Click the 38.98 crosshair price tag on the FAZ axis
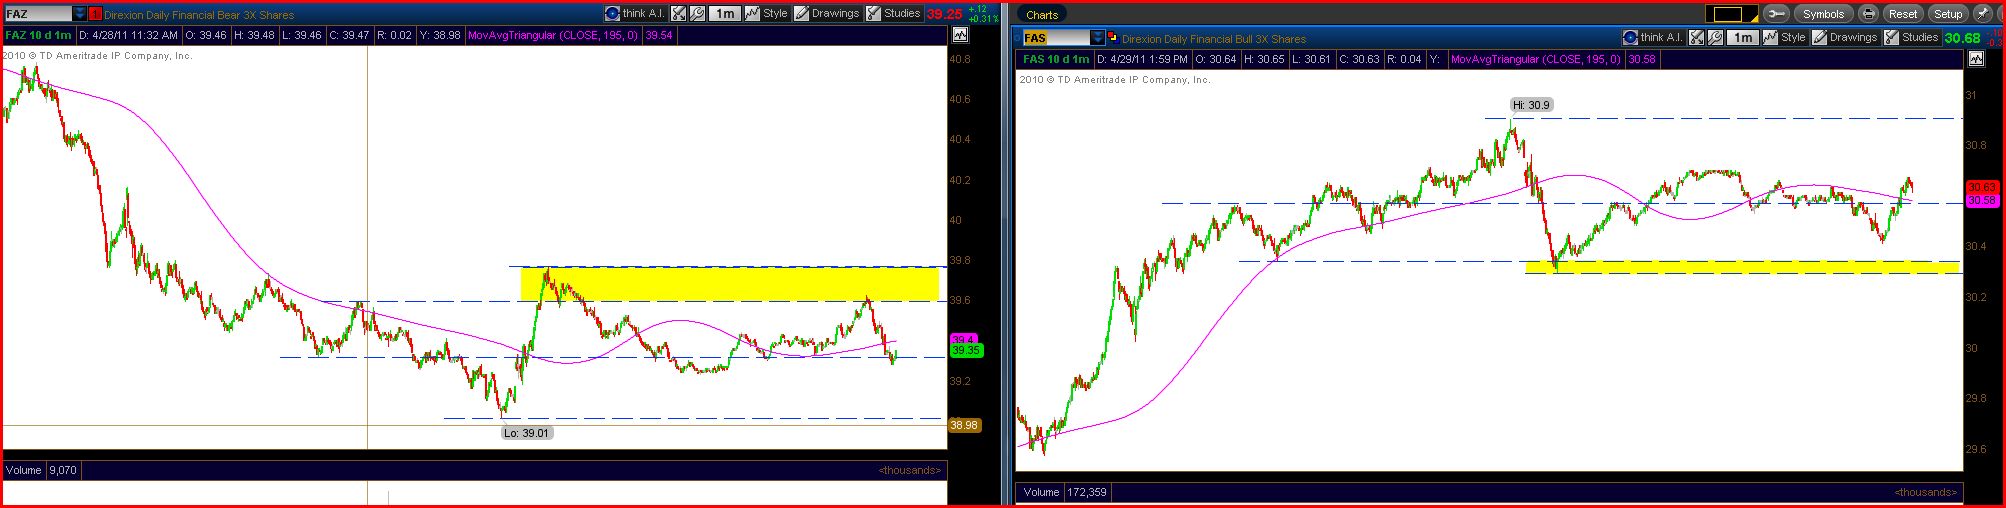The width and height of the screenshot is (2006, 508). (x=964, y=425)
